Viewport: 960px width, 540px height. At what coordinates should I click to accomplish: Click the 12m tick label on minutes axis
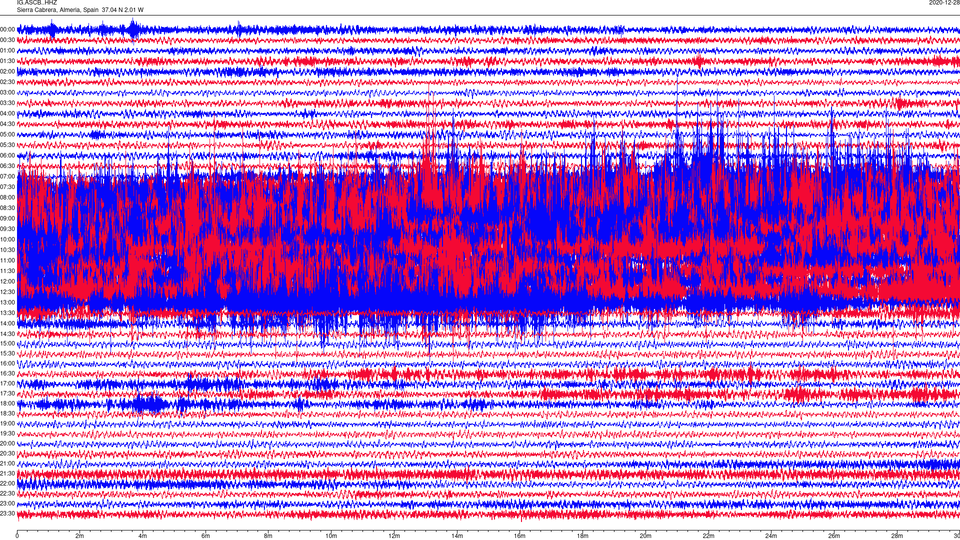pos(394,536)
